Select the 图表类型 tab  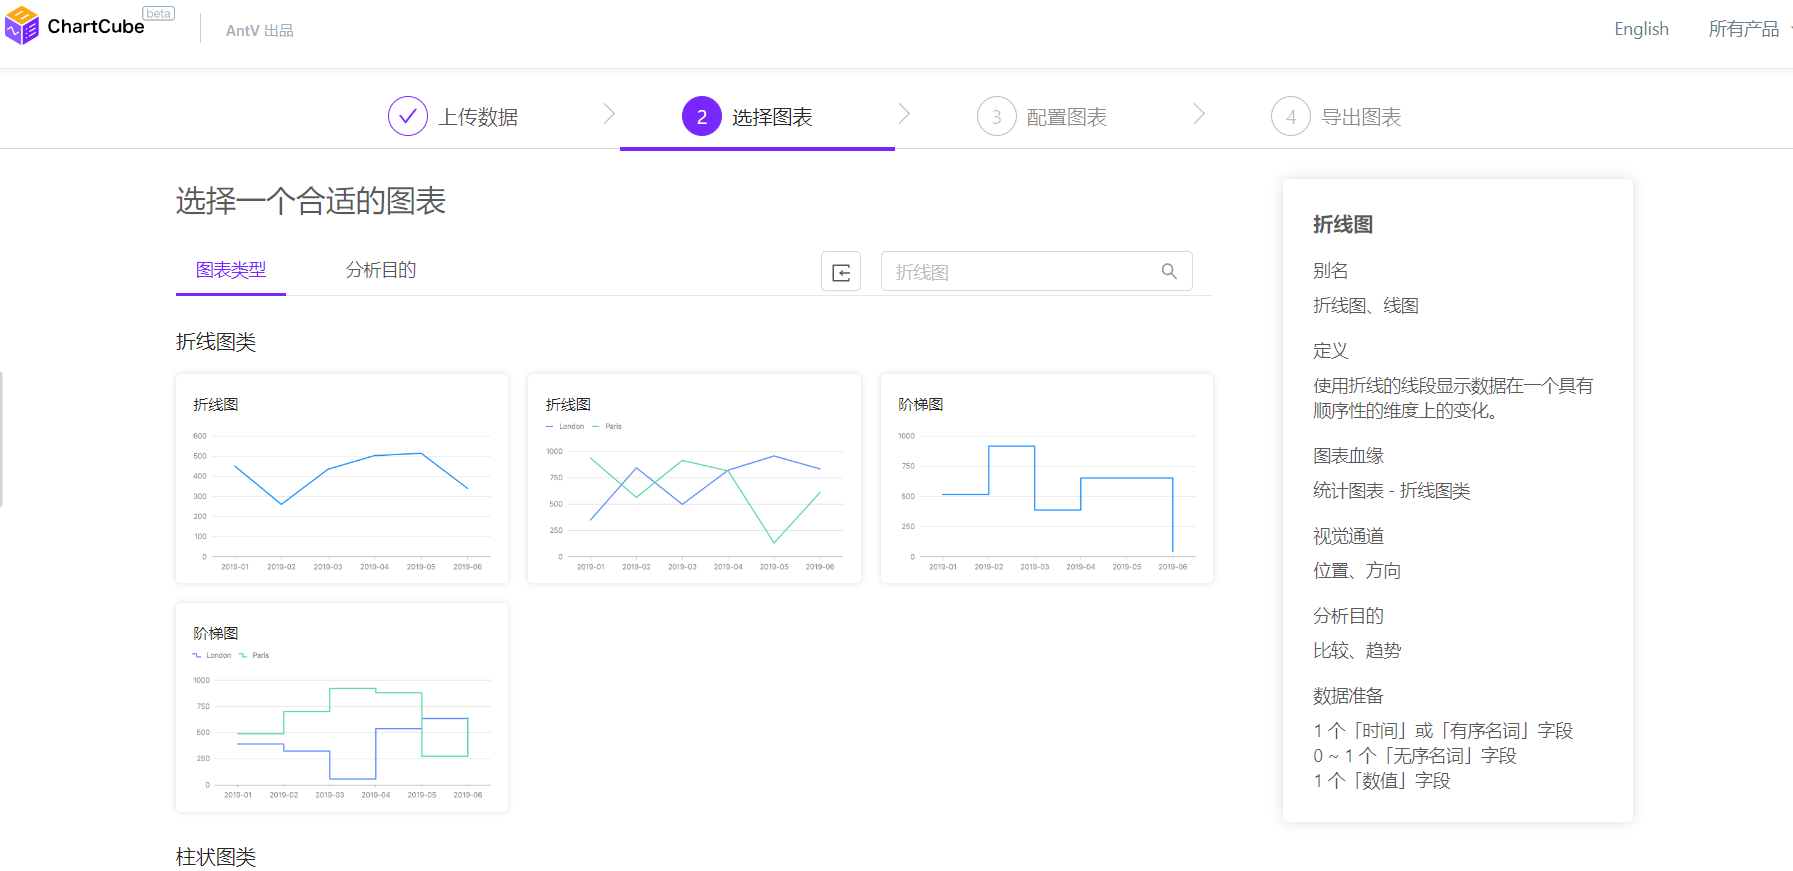[231, 270]
